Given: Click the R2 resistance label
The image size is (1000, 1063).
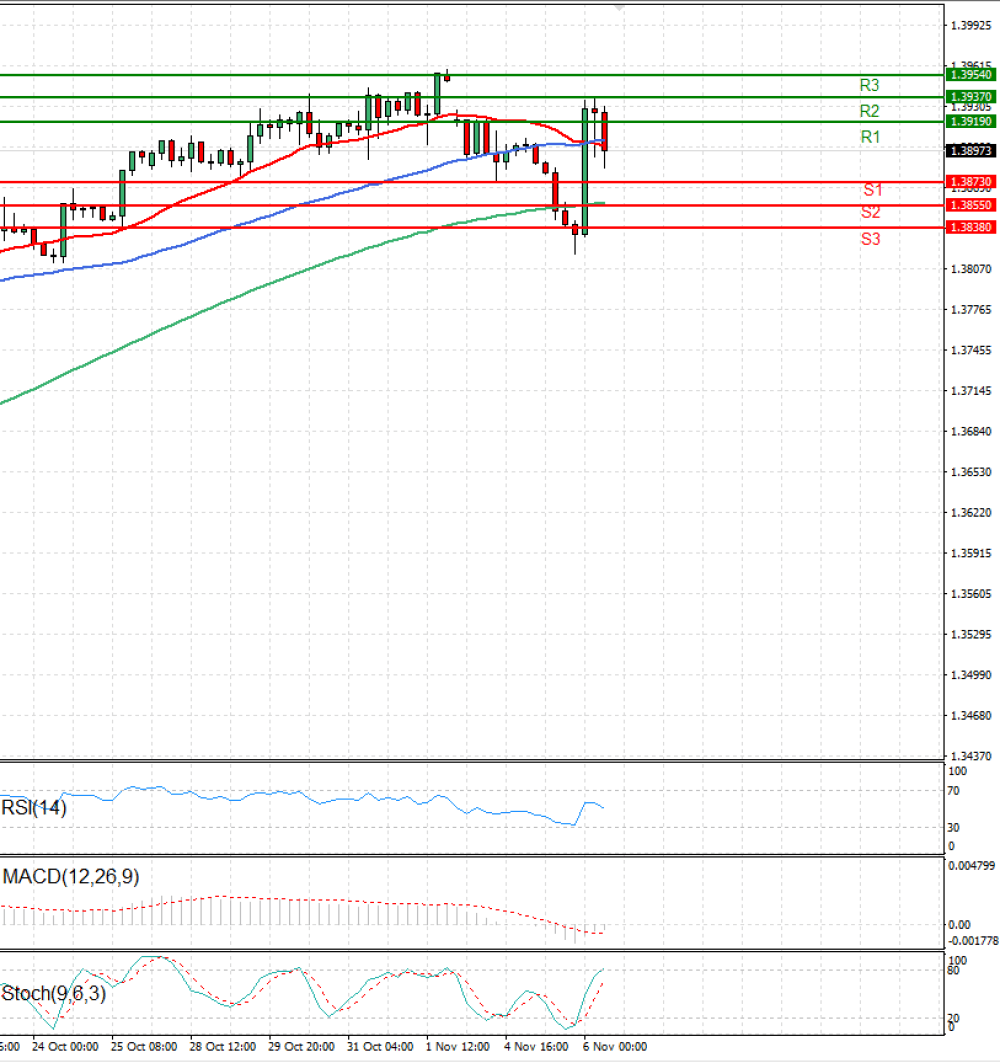Looking at the screenshot, I should coord(869,111).
